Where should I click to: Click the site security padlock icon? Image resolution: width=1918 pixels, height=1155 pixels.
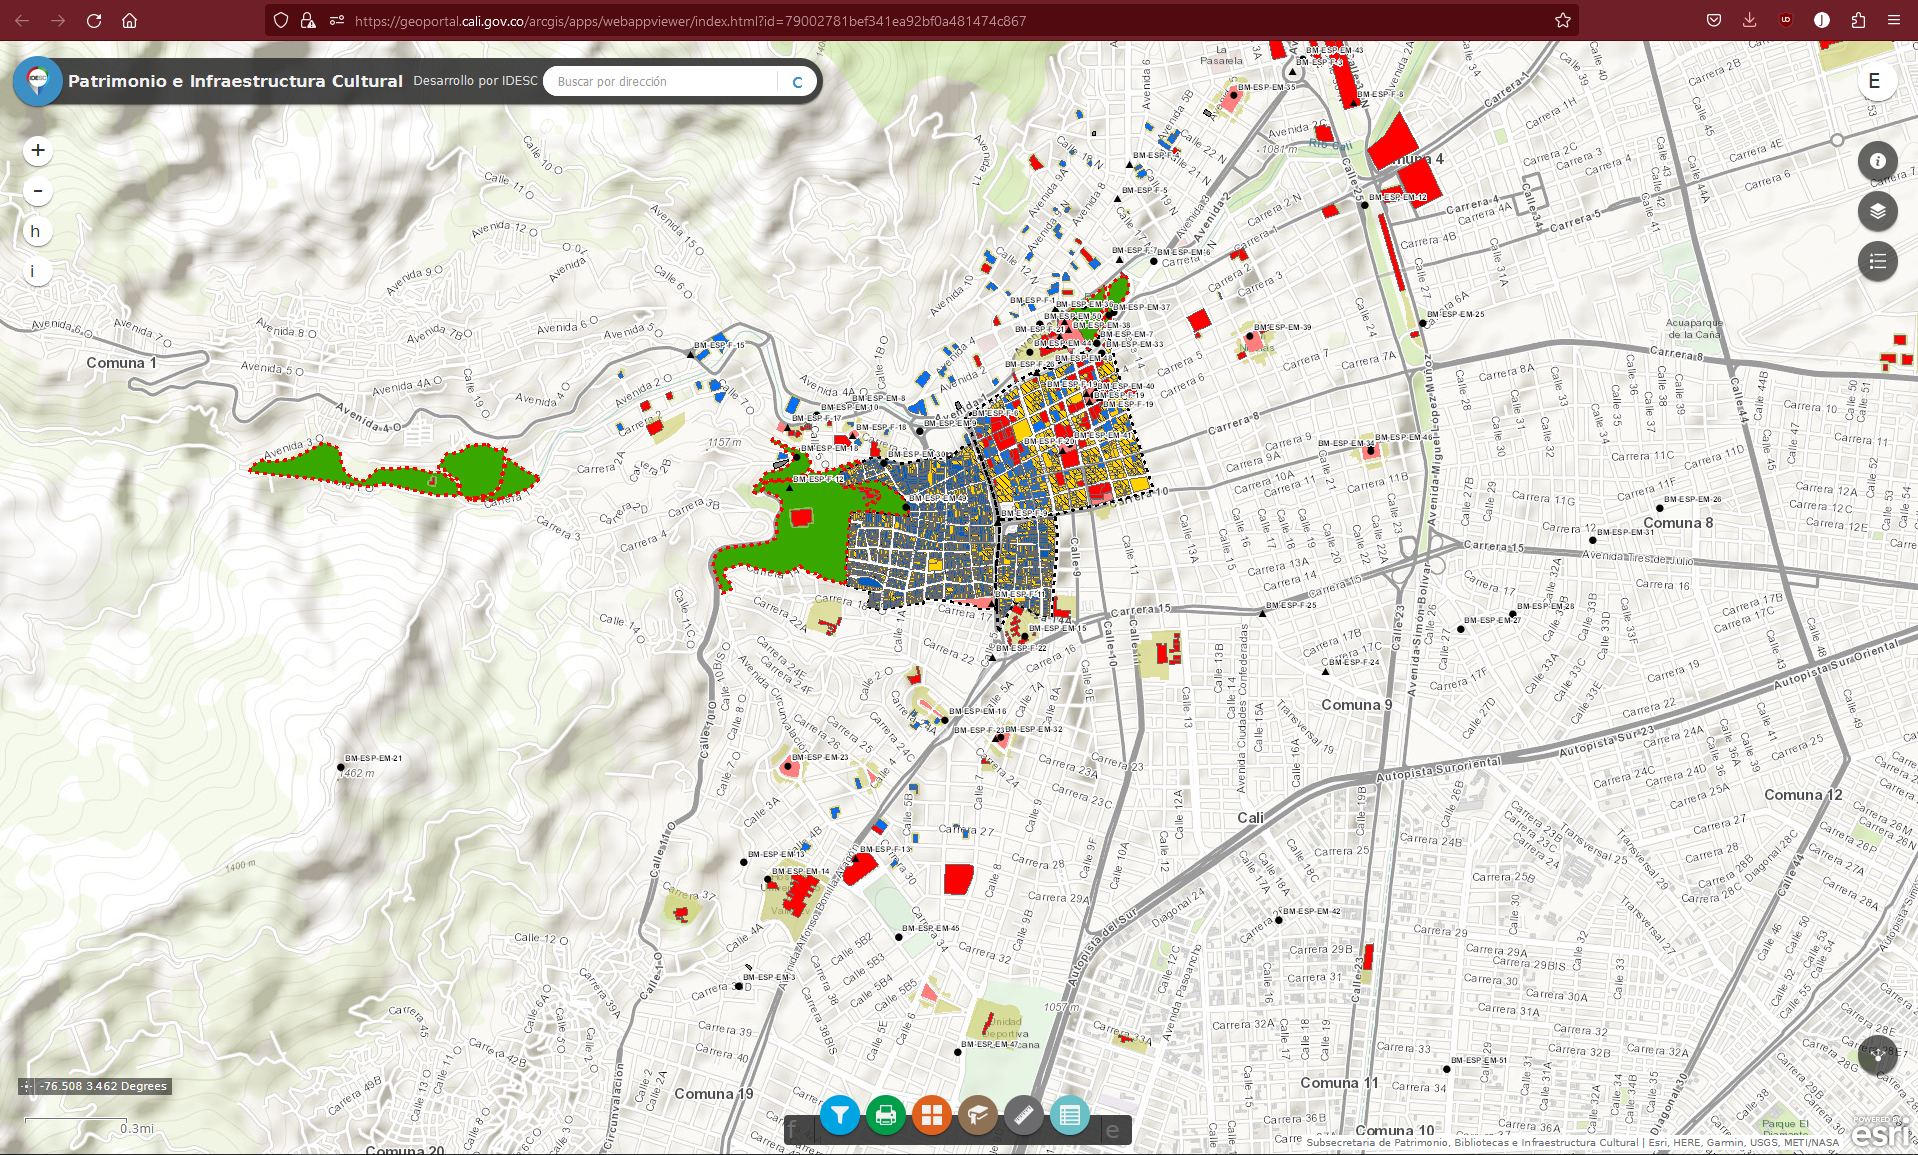308,20
